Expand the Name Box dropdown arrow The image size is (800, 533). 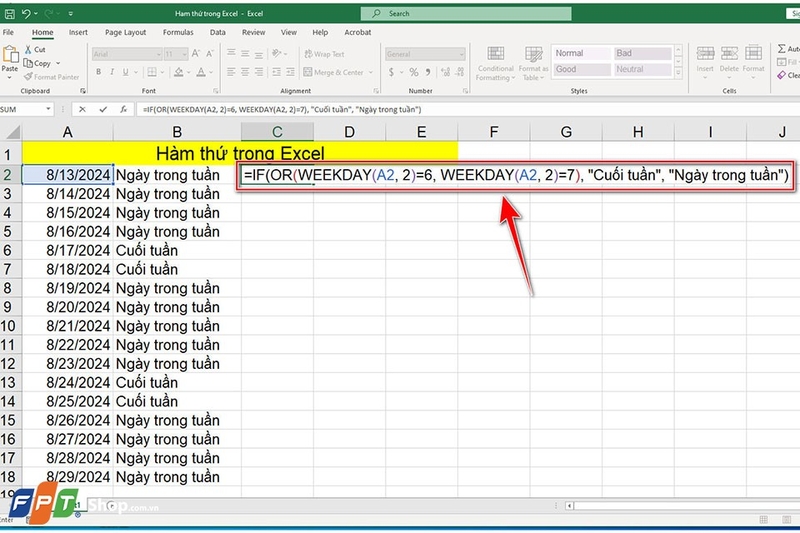point(48,109)
